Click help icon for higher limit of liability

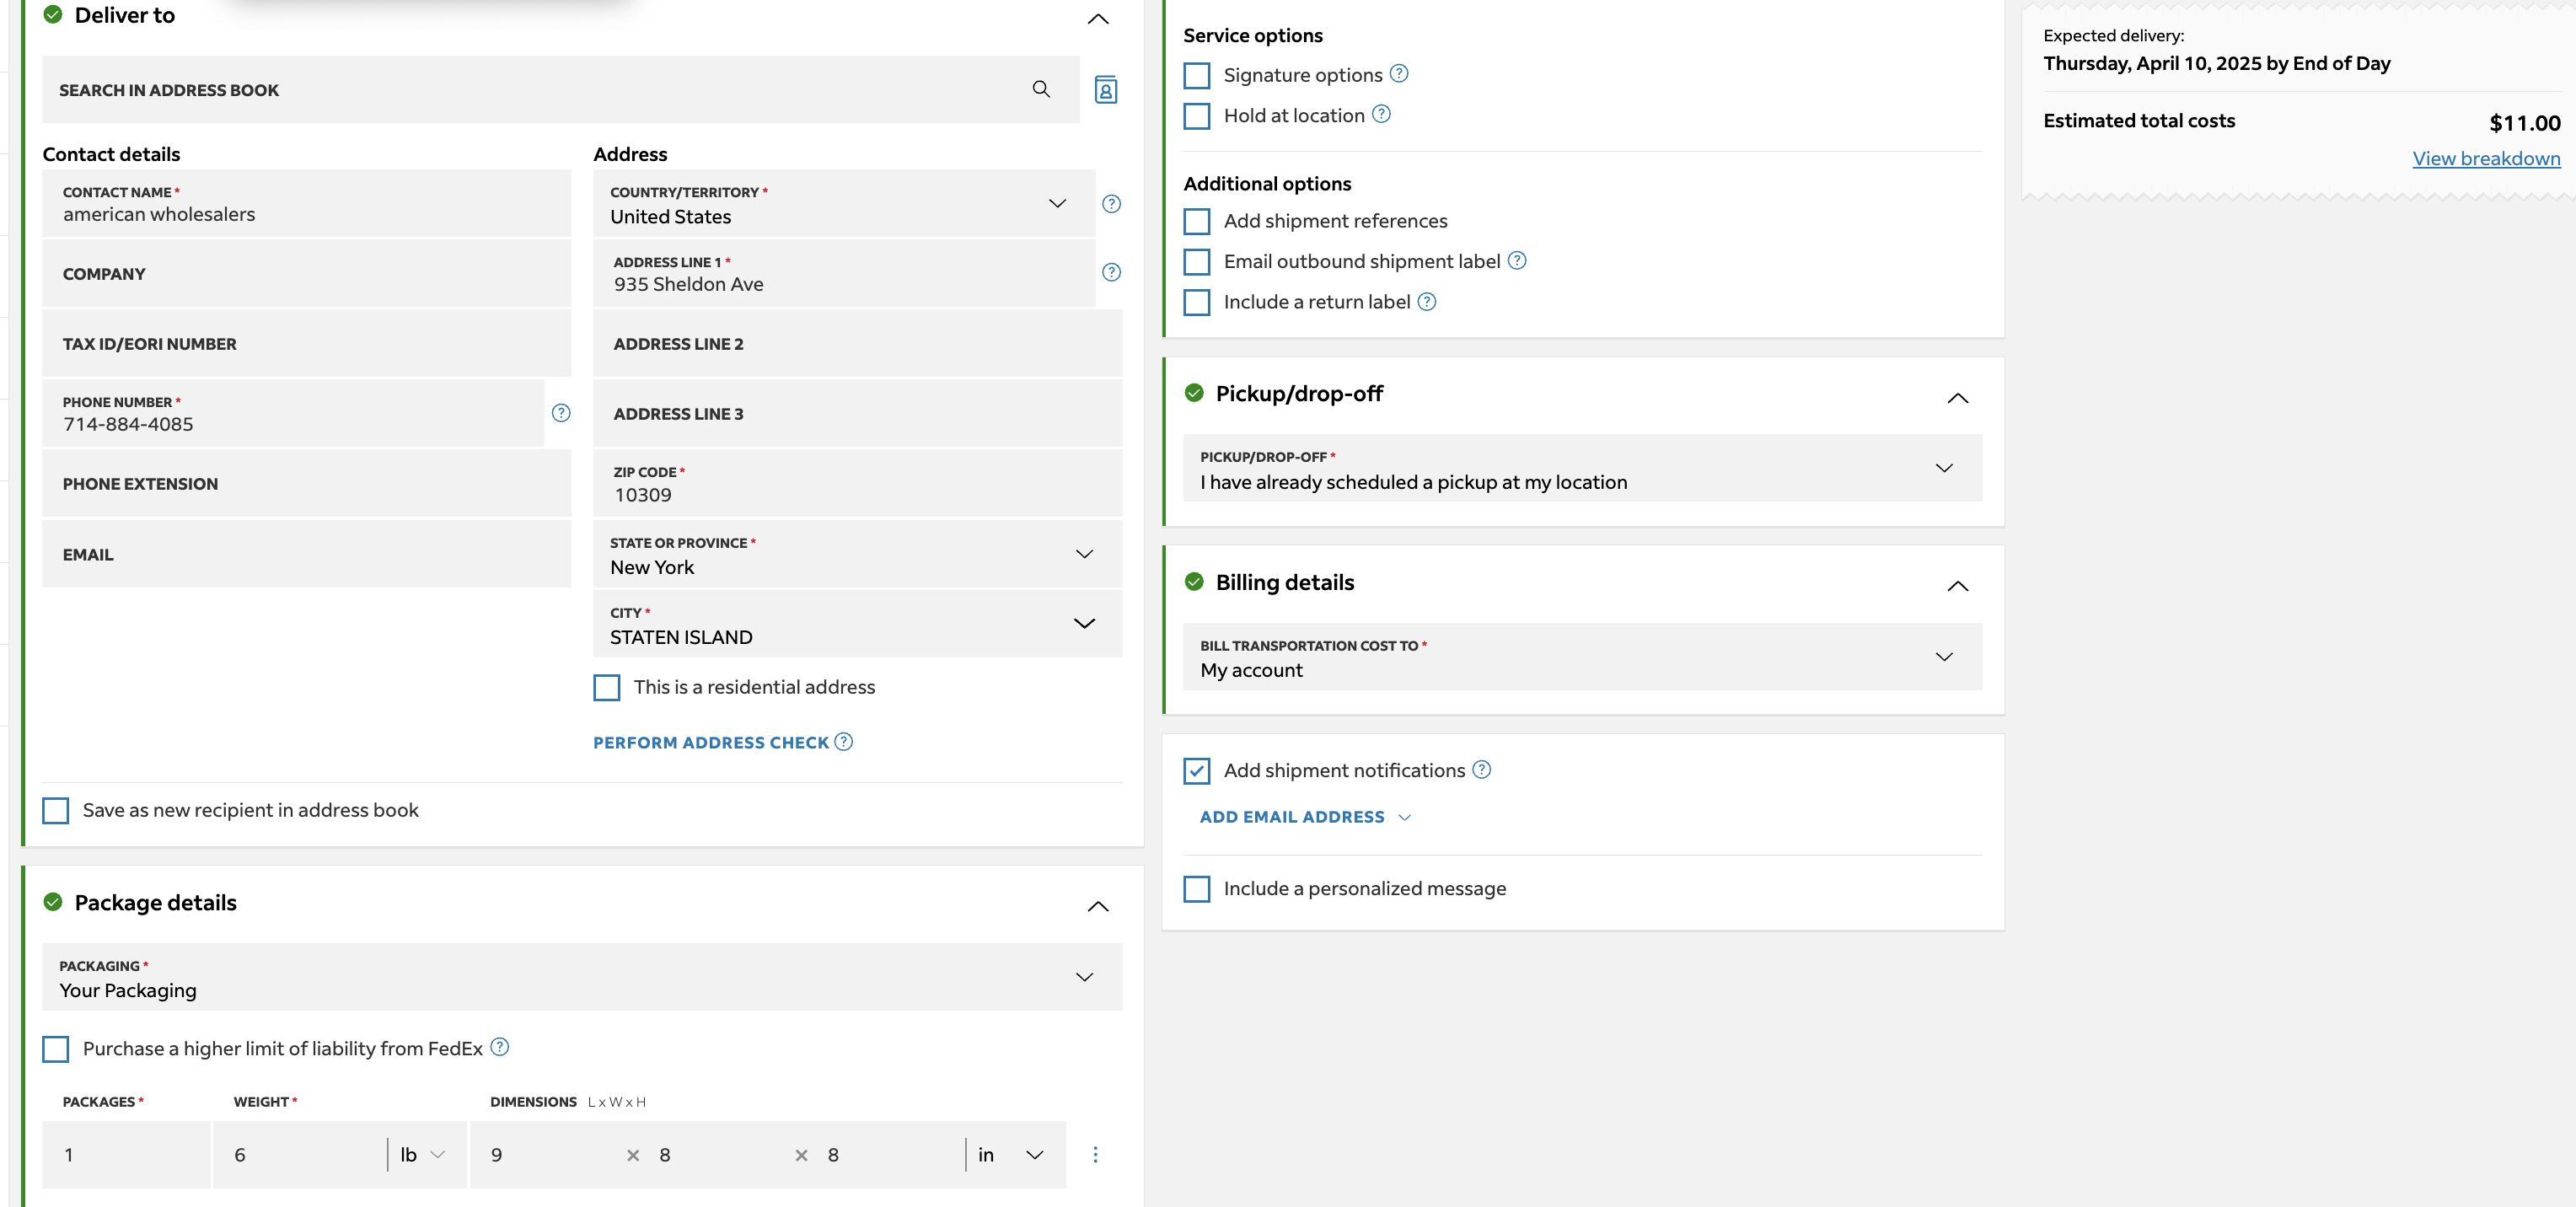[500, 1047]
